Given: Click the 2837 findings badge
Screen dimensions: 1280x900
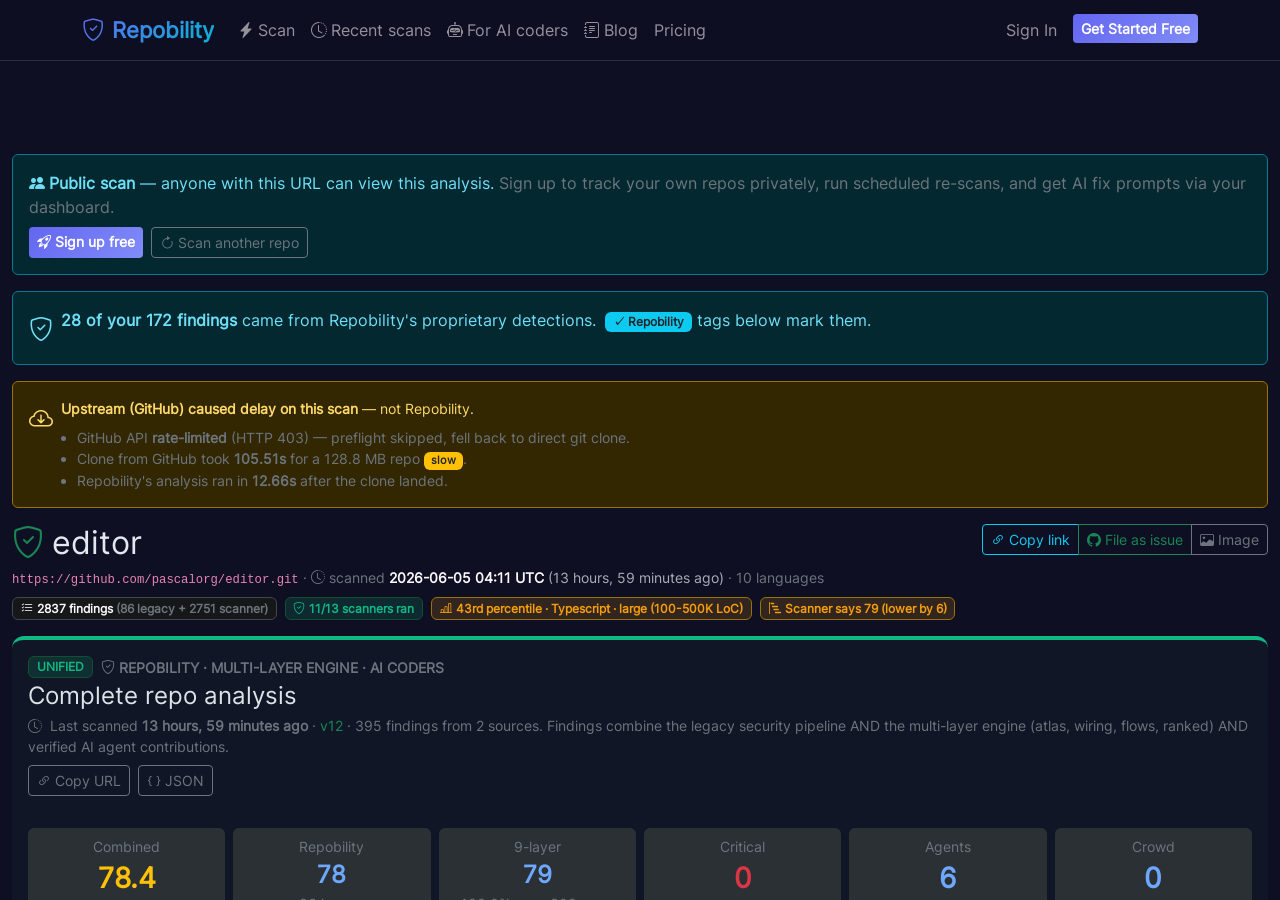Looking at the screenshot, I should (144, 608).
